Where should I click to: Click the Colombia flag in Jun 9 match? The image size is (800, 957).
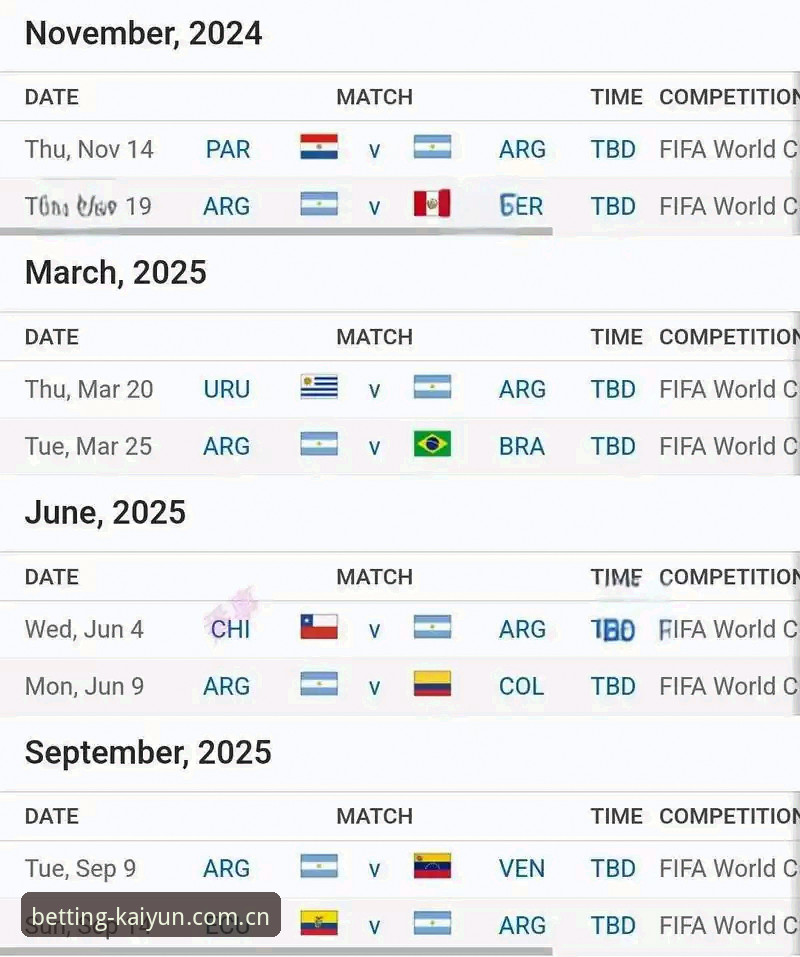tap(432, 684)
